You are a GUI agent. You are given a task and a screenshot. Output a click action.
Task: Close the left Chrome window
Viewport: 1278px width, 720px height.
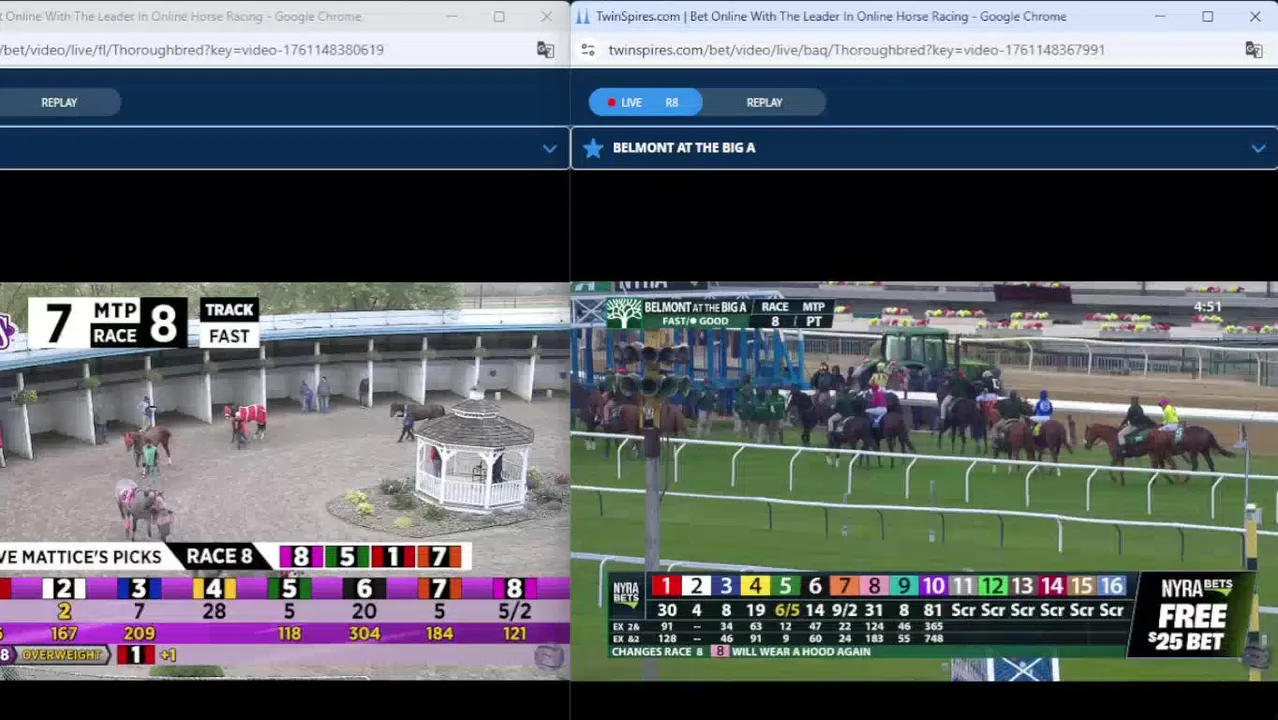(x=546, y=16)
